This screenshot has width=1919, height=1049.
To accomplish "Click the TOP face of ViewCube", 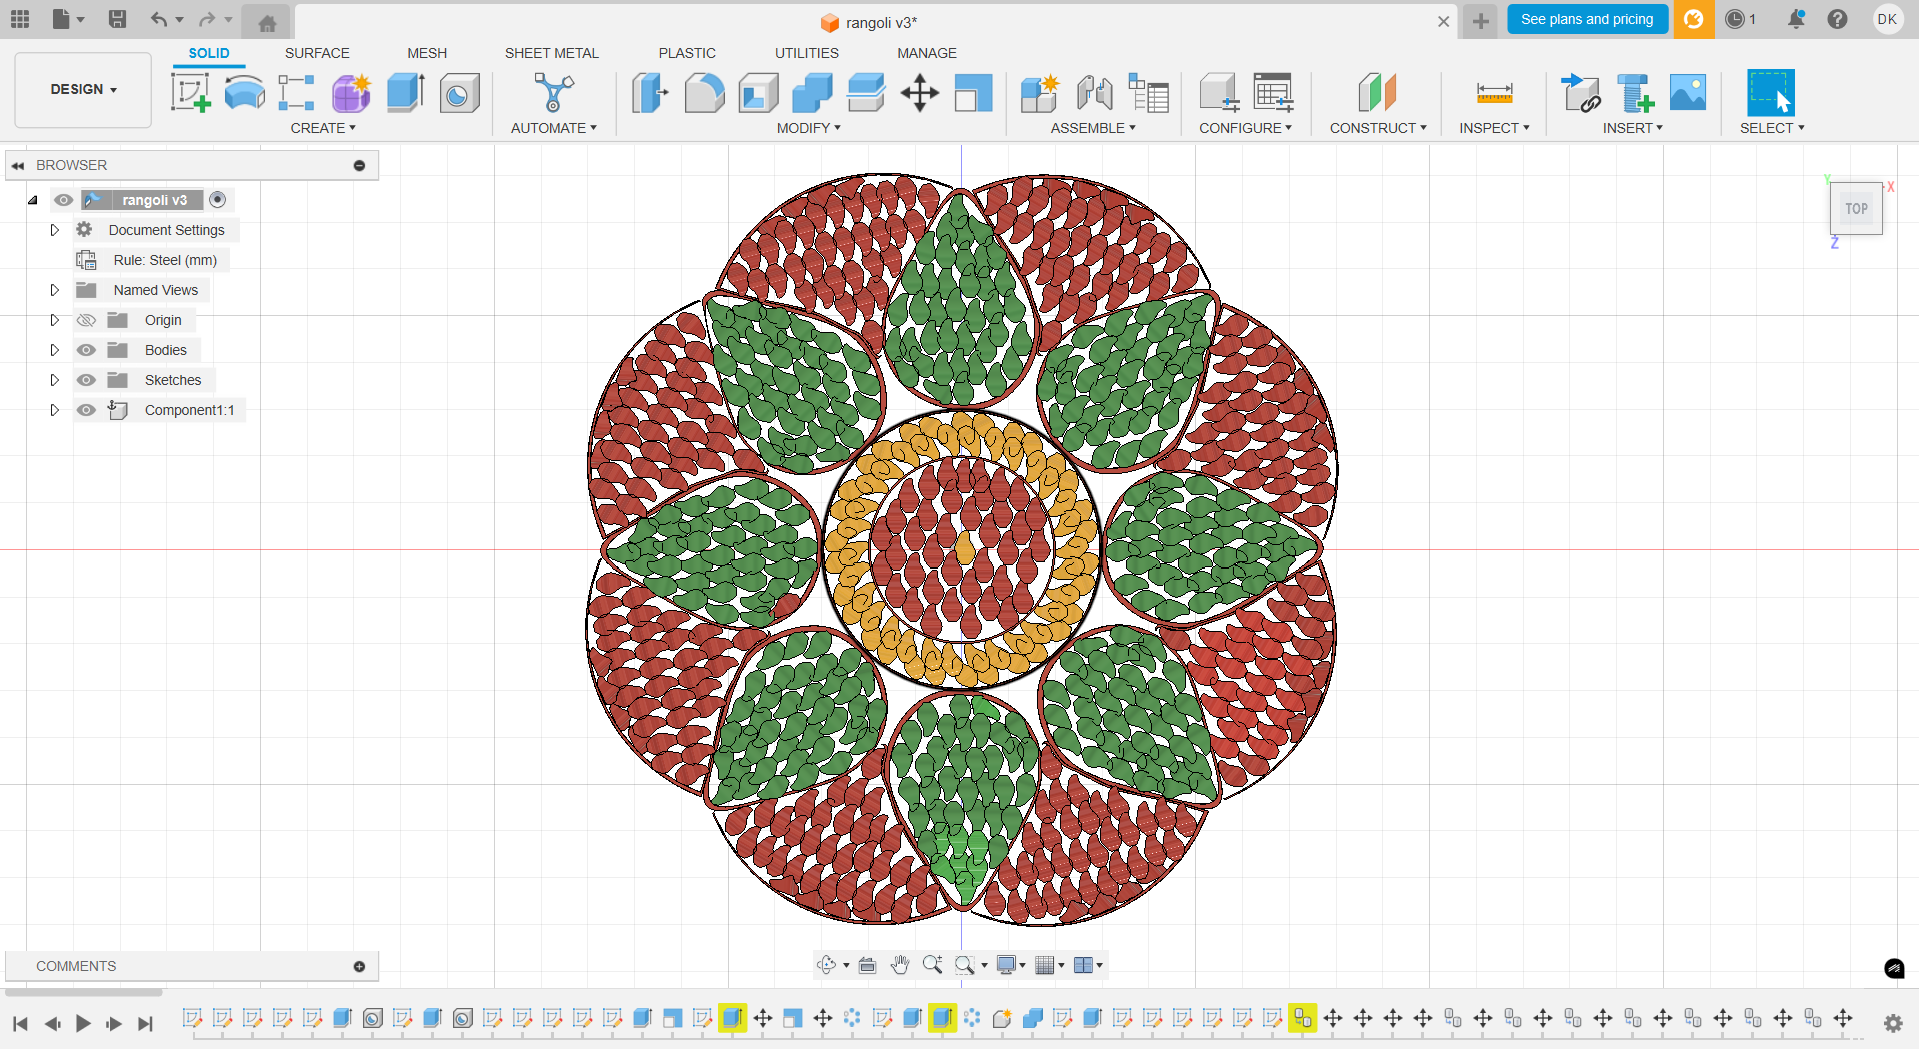I will point(1856,209).
